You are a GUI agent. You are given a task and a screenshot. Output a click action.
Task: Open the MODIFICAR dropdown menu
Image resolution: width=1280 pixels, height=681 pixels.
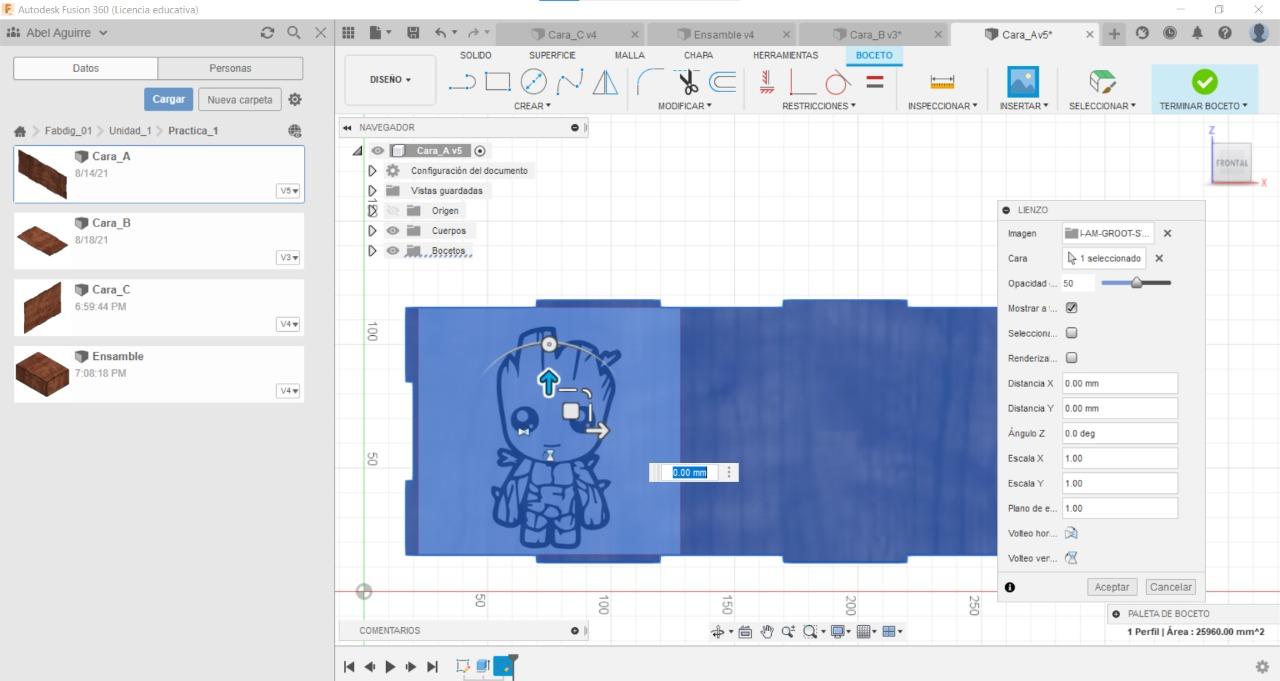pyautogui.click(x=685, y=106)
